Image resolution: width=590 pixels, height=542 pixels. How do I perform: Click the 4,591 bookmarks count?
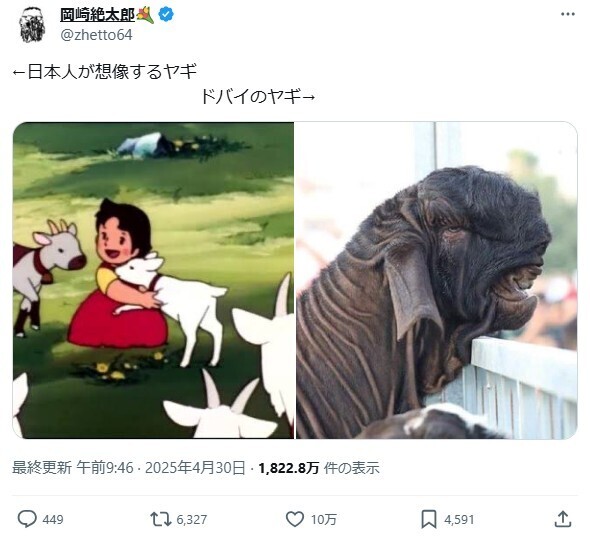click(x=459, y=520)
